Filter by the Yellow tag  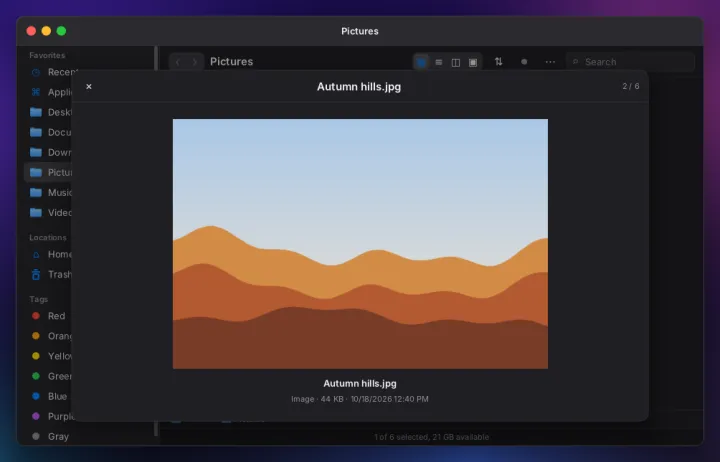(x=48, y=356)
